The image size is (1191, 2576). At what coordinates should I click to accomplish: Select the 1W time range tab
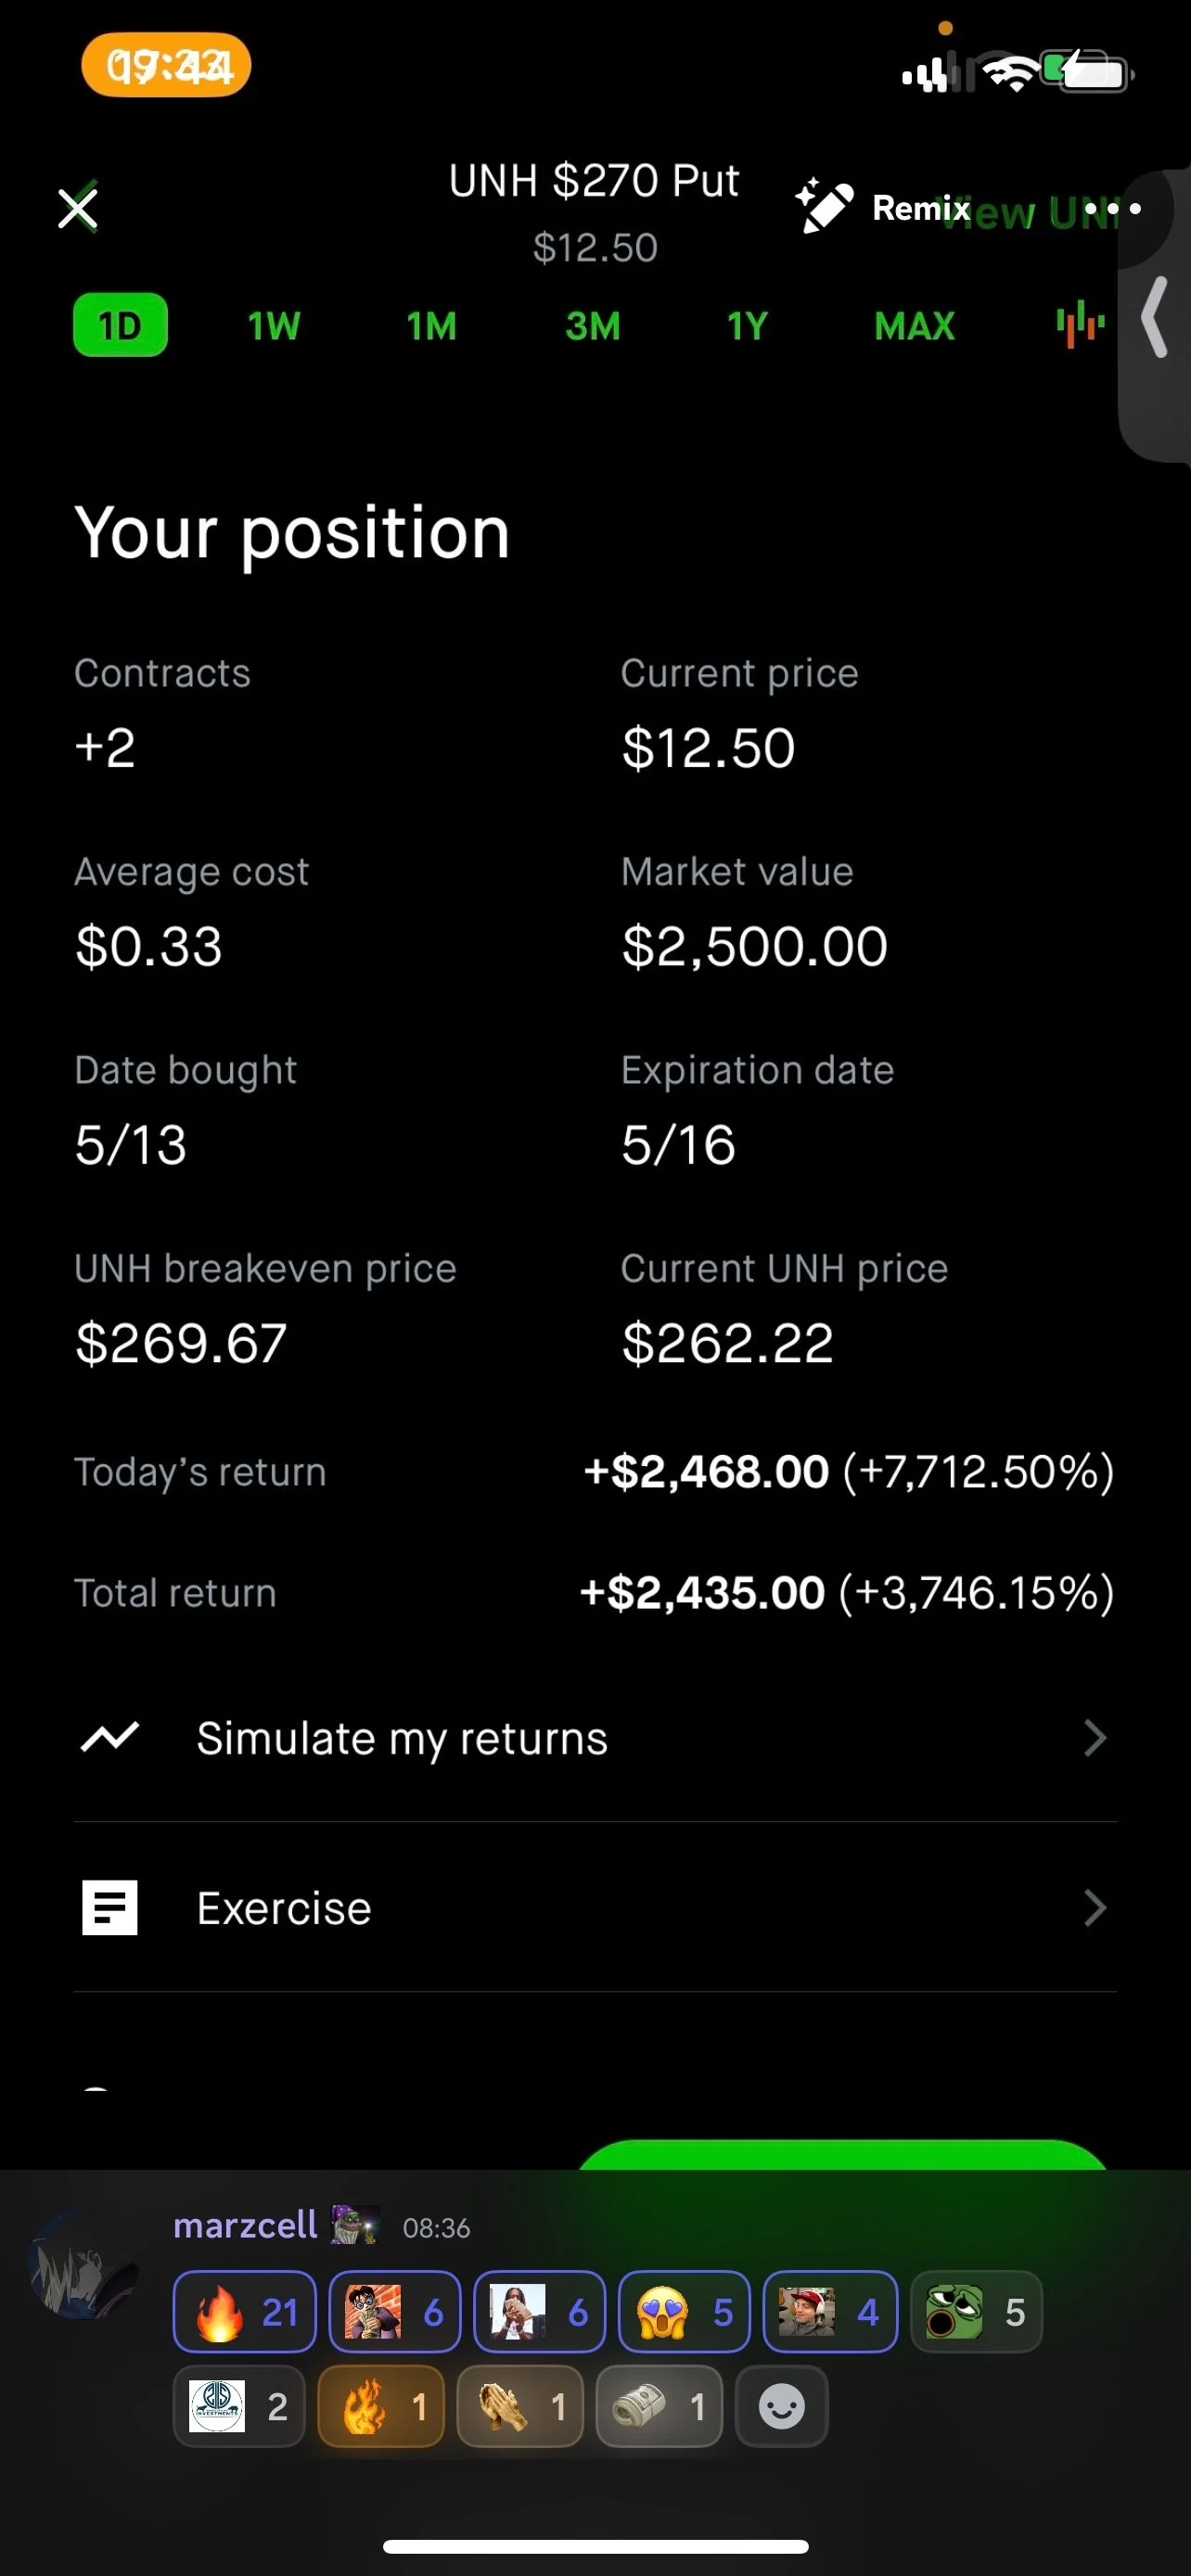click(273, 326)
